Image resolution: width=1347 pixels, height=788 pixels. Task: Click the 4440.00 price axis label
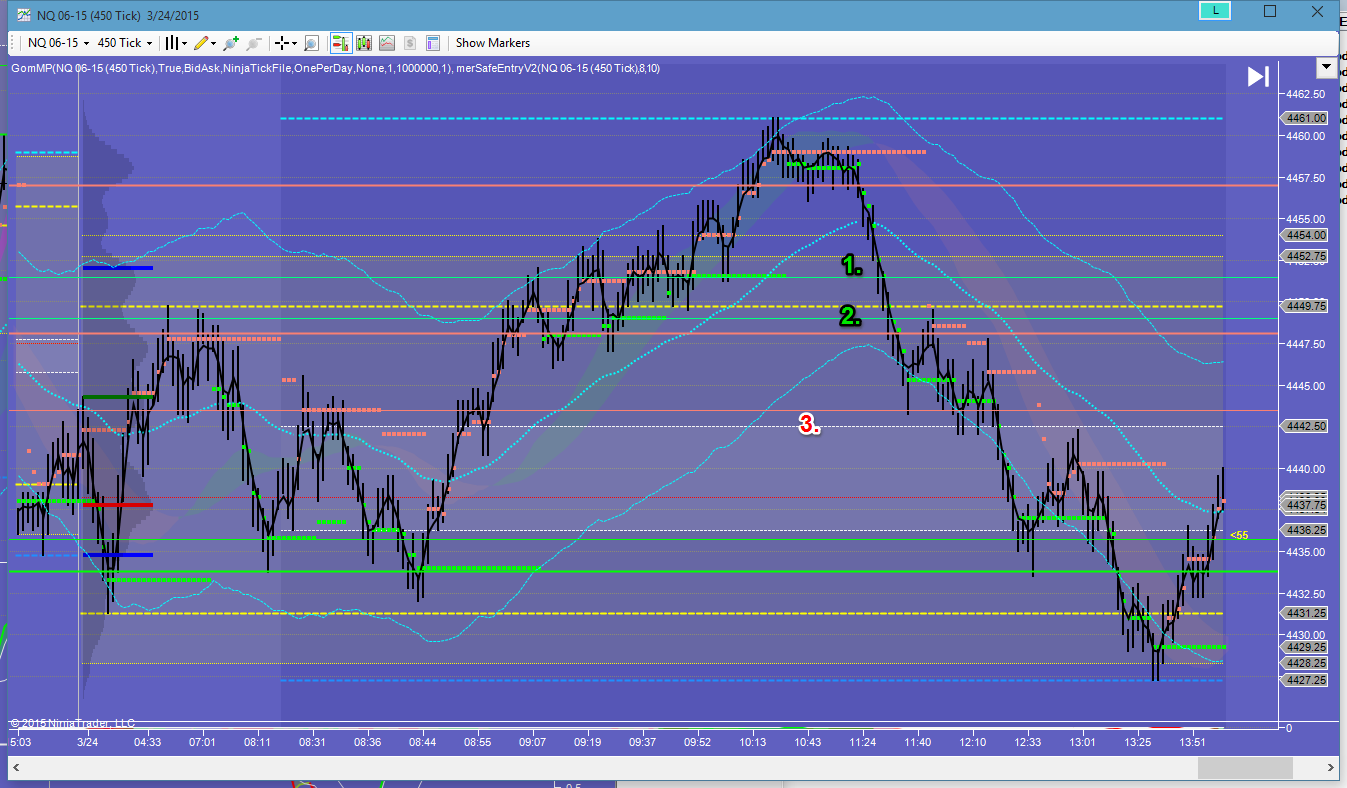tap(1306, 469)
